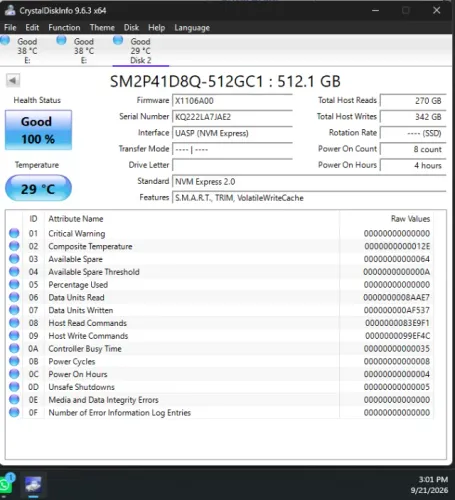The height and width of the screenshot is (500, 455).
Task: Click the status orb for Data Units Written
Action: 14,310
